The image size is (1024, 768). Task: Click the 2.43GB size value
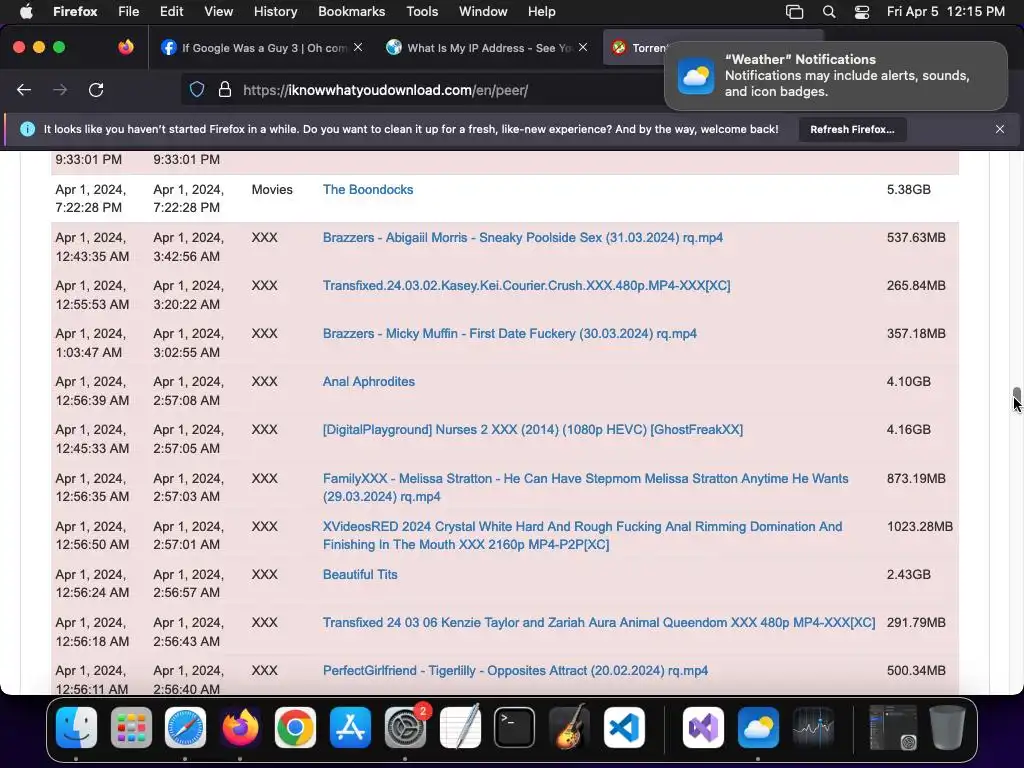(x=908, y=575)
